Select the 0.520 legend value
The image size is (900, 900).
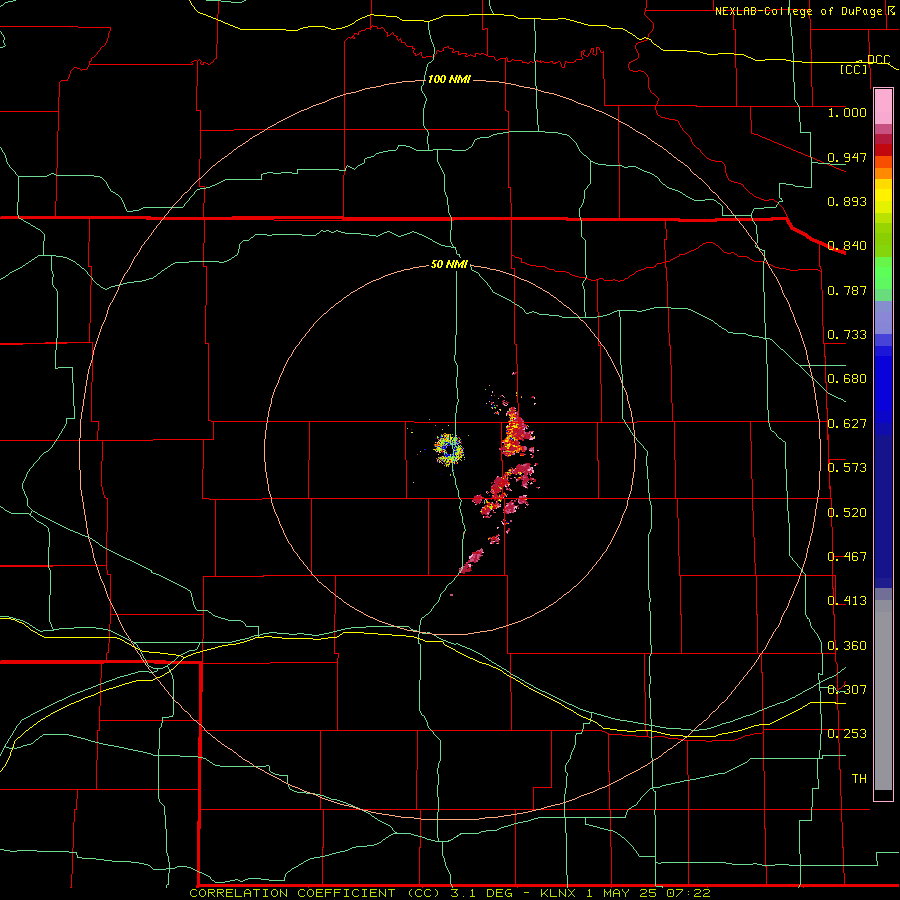pos(847,513)
